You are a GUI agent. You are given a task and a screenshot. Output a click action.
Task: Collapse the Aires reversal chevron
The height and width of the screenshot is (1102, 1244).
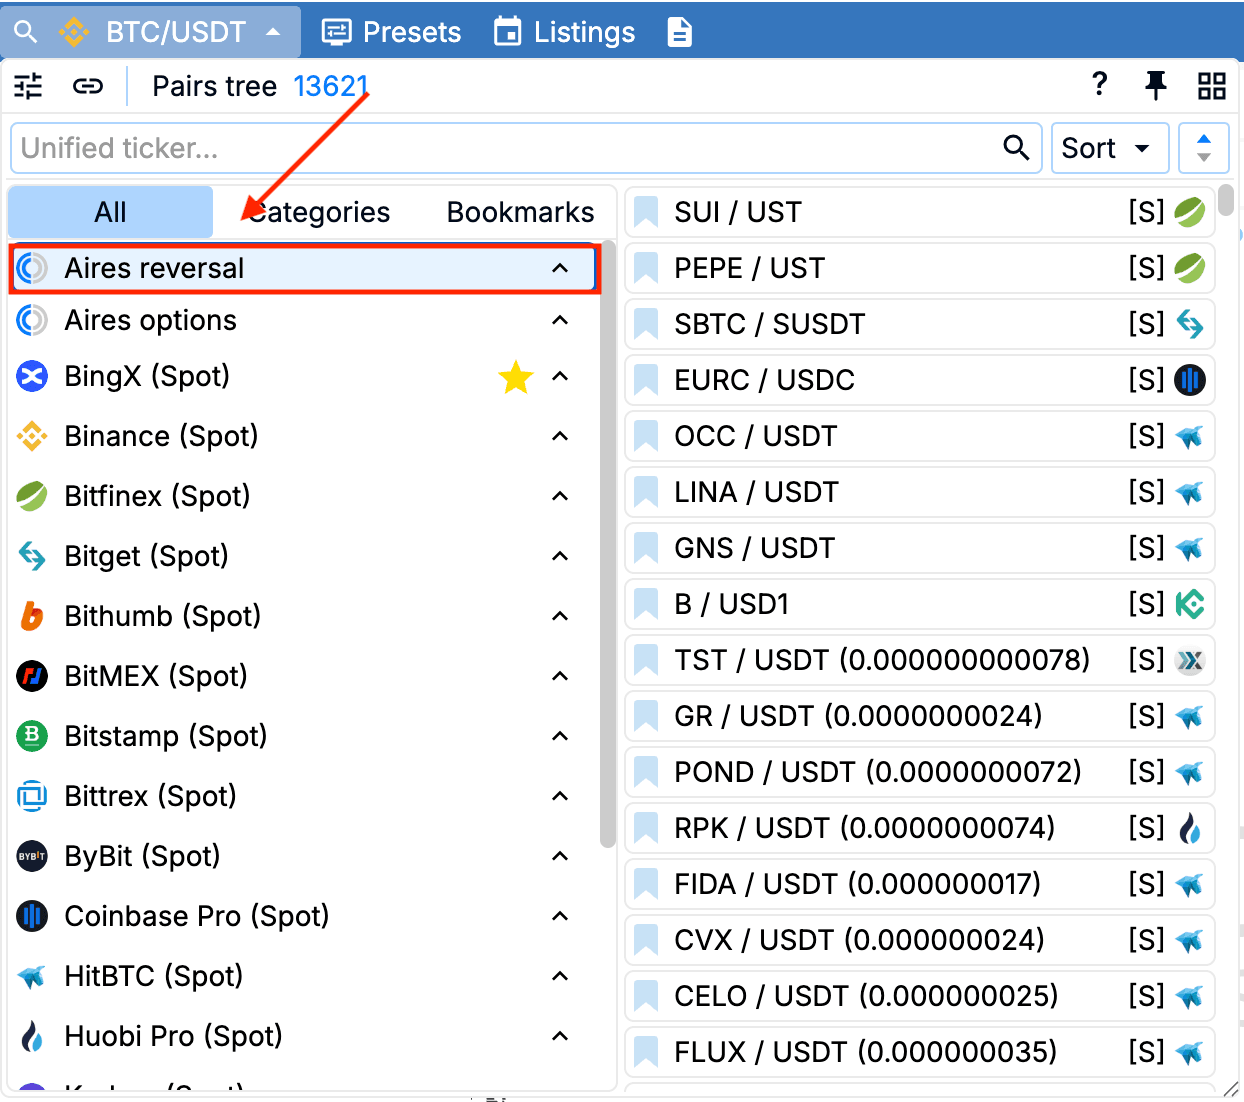click(560, 268)
